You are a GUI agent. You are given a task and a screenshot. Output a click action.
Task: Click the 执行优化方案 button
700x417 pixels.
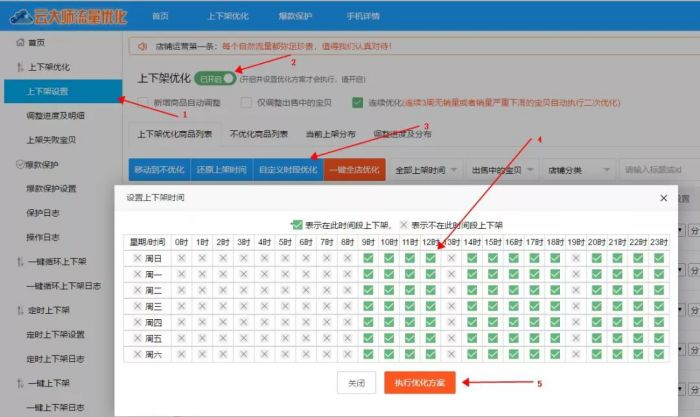(420, 383)
